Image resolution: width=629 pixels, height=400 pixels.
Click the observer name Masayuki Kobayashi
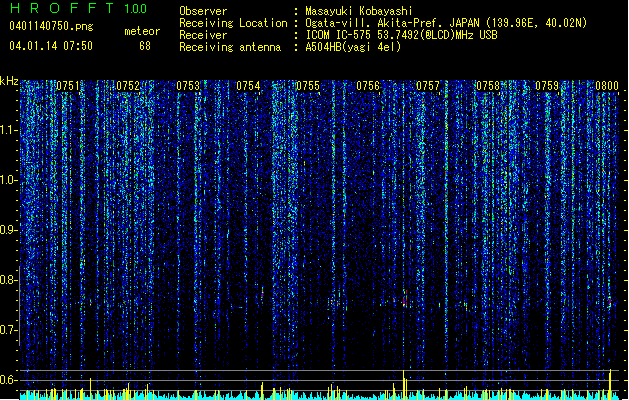tap(359, 11)
